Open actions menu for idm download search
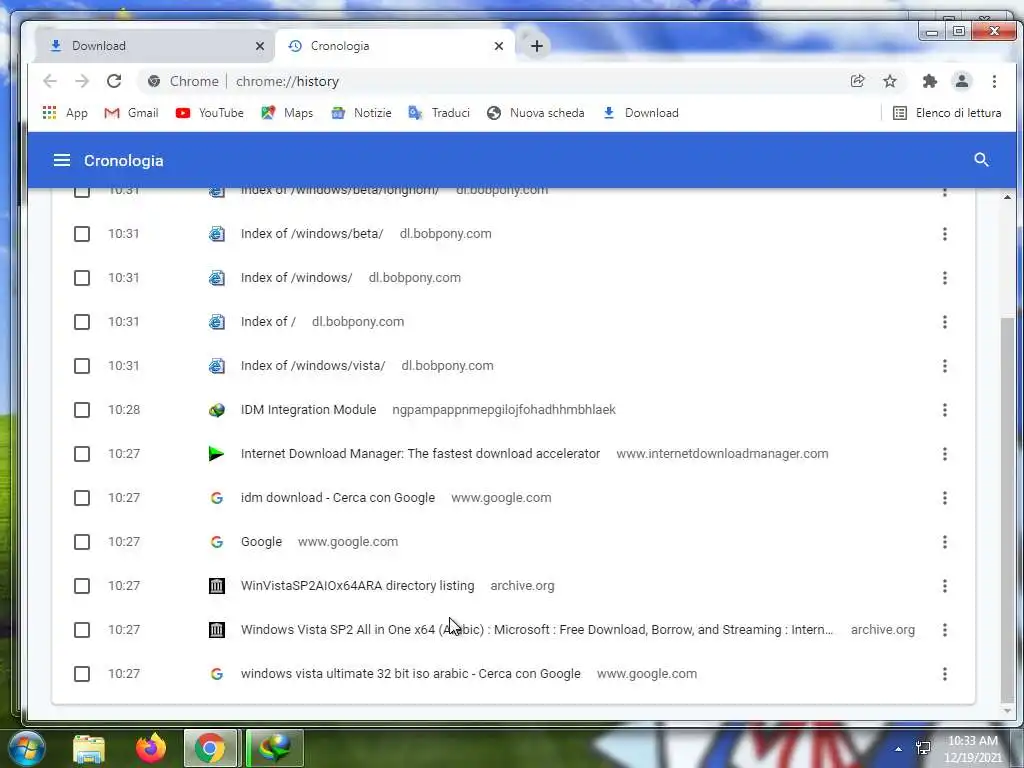Screen dimensions: 1024x768 point(944,498)
